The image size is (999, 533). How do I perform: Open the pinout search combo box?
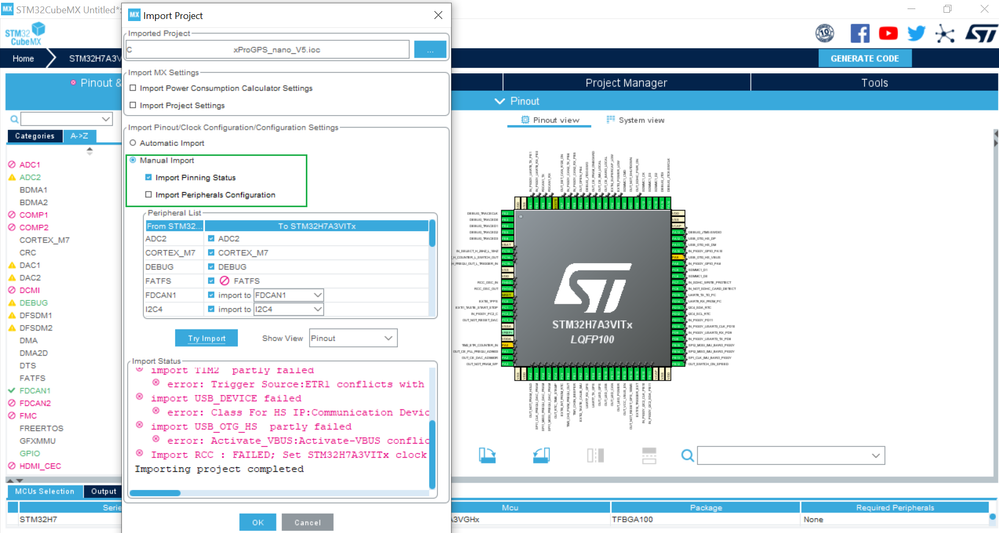(791, 456)
